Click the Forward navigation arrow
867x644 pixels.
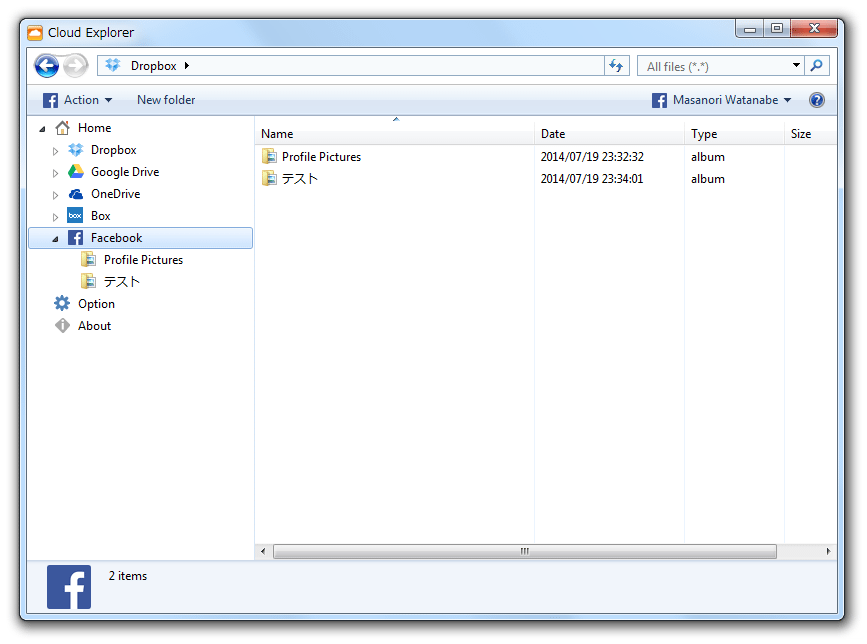click(x=75, y=66)
